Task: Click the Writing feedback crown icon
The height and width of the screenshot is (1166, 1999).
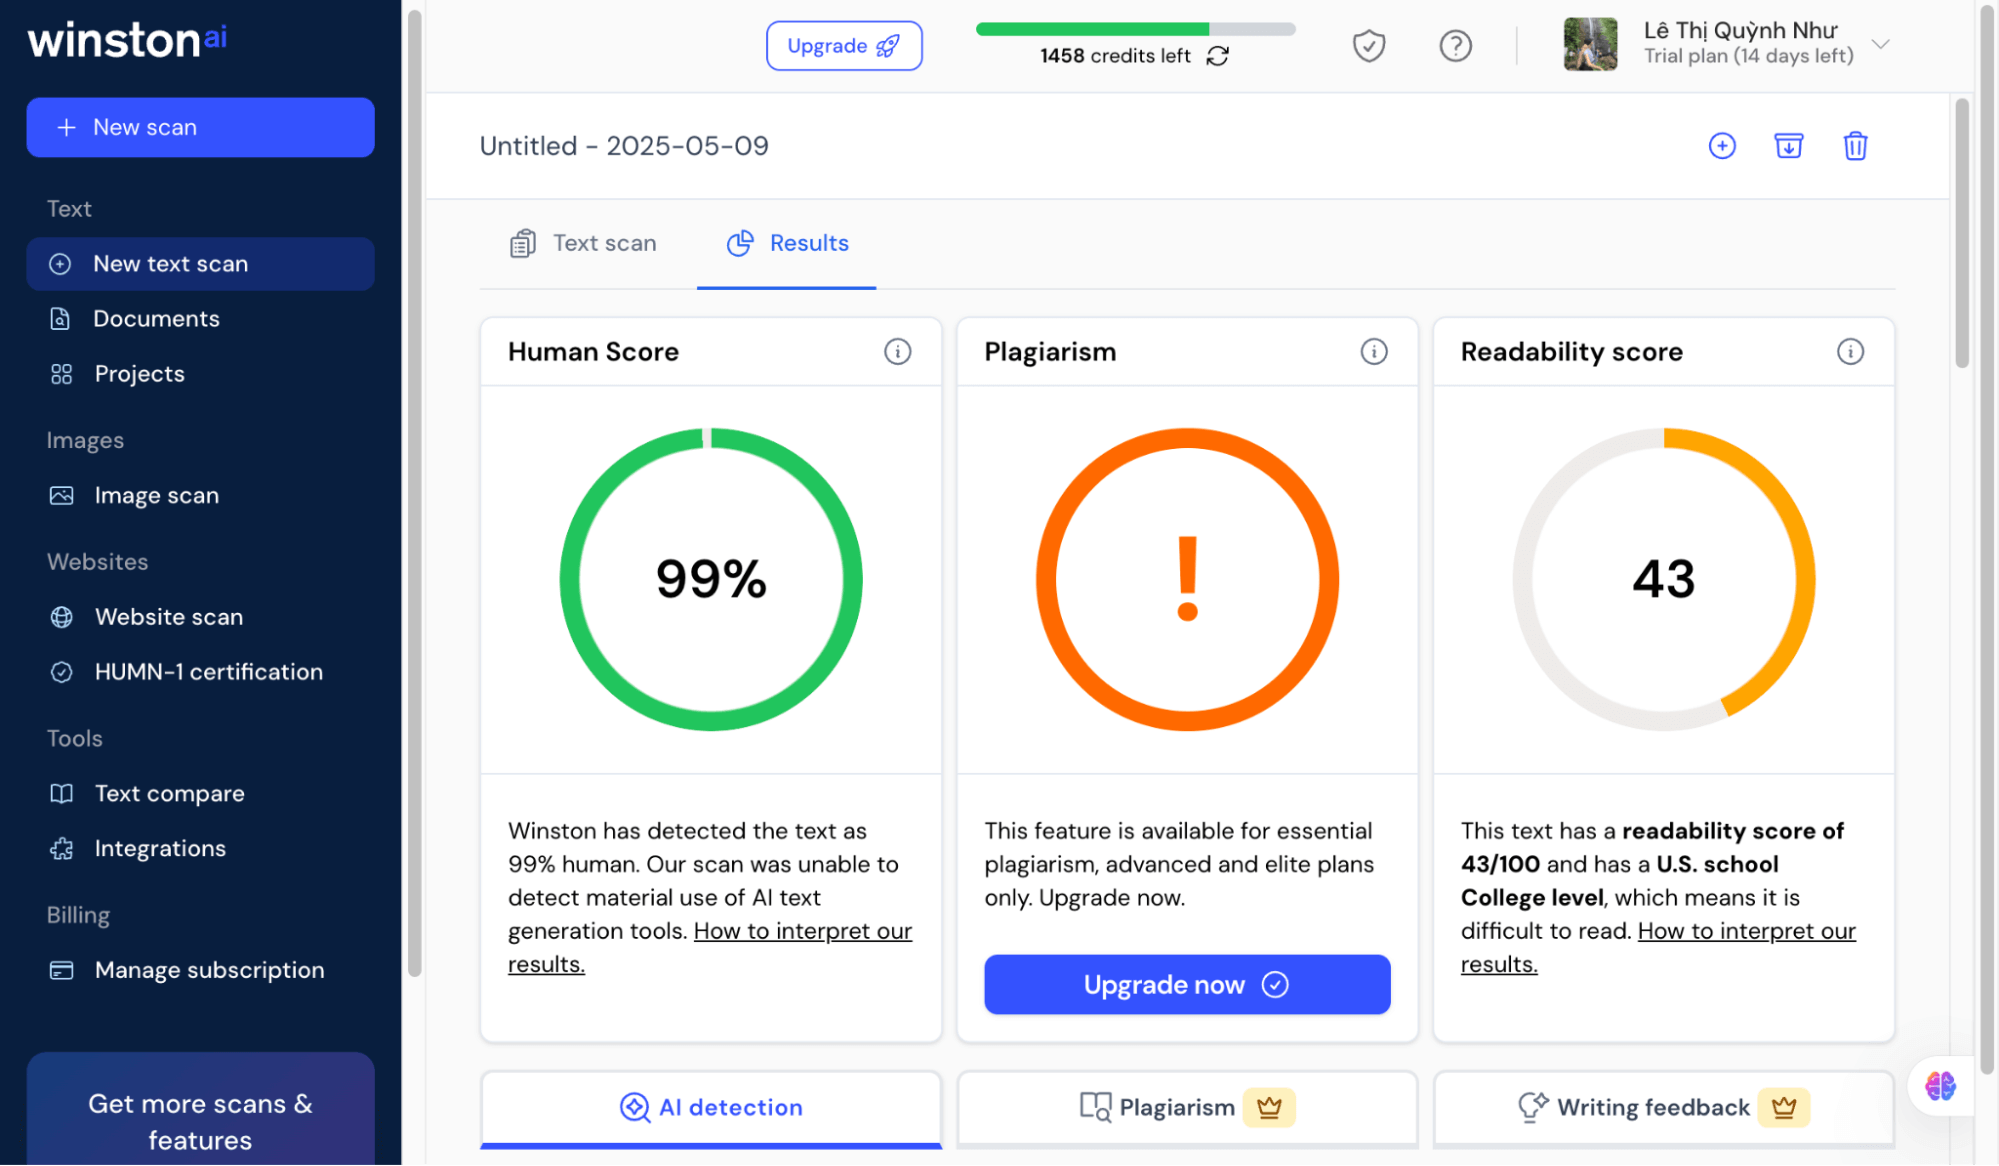Action: (x=1784, y=1108)
